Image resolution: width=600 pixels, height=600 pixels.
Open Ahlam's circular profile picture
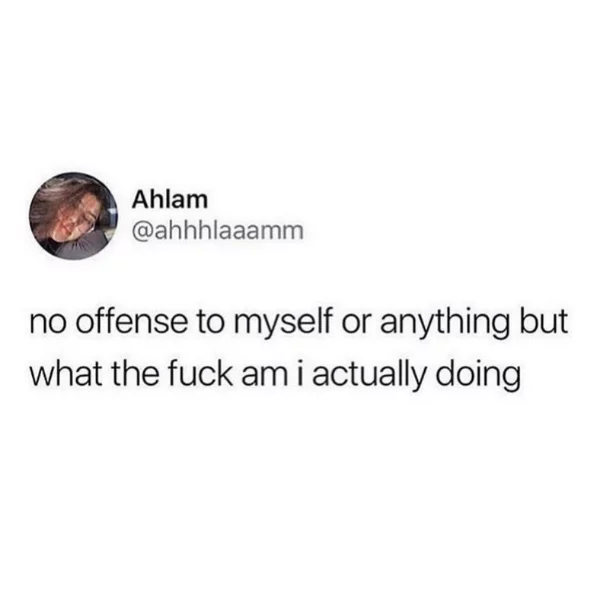(x=74, y=216)
